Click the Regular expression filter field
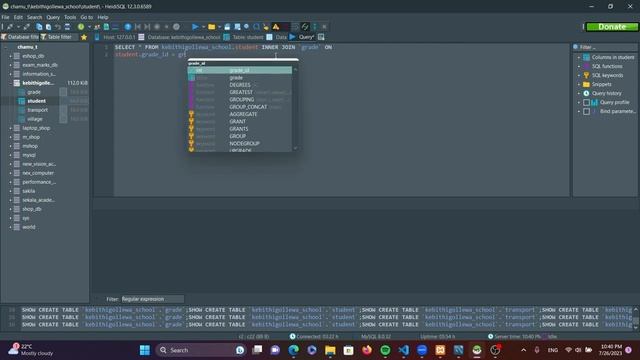 pos(152,299)
